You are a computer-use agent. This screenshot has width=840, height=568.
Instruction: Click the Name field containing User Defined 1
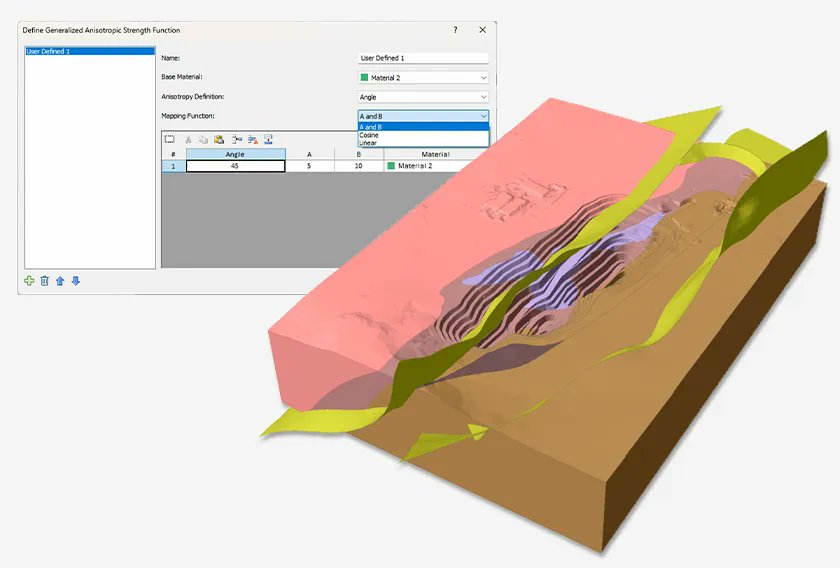[x=423, y=58]
